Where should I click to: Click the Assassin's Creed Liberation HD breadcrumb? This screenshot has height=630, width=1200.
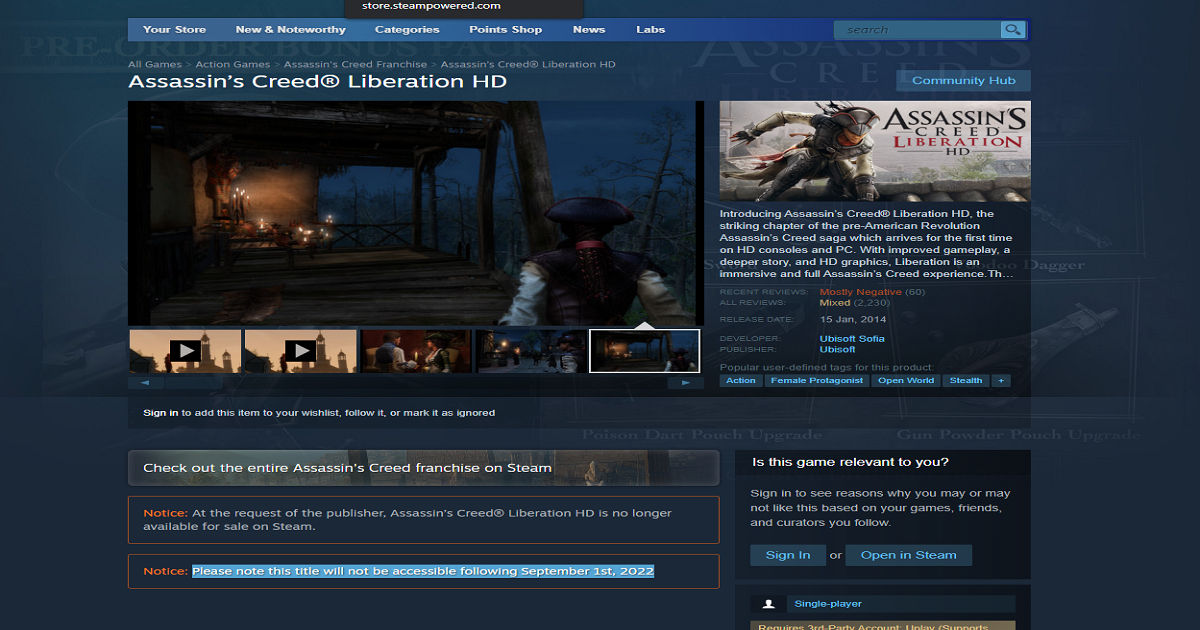click(528, 65)
